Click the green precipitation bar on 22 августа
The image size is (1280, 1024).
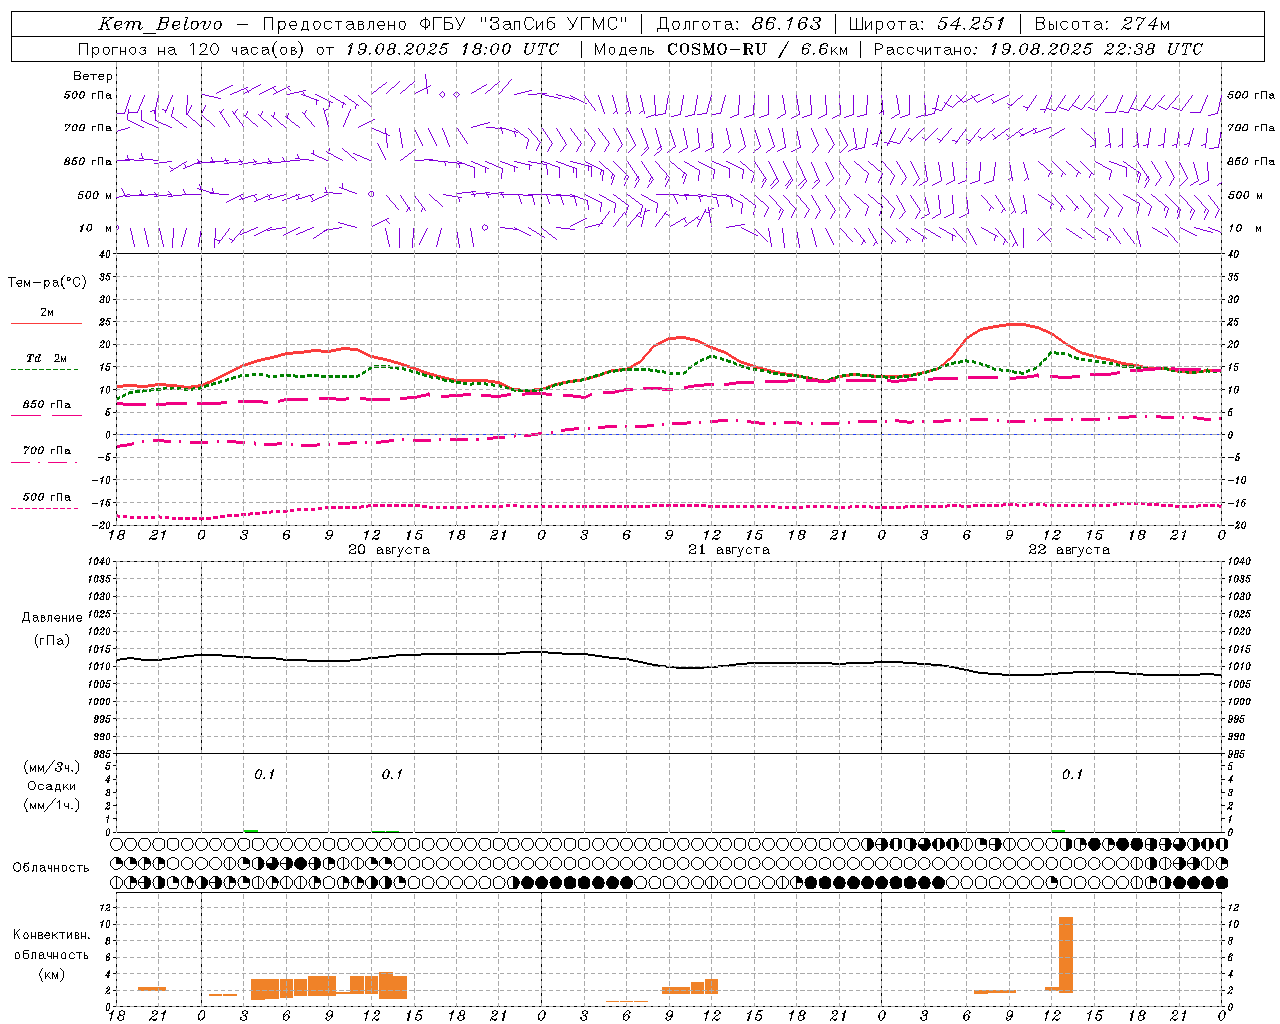coord(1058,830)
